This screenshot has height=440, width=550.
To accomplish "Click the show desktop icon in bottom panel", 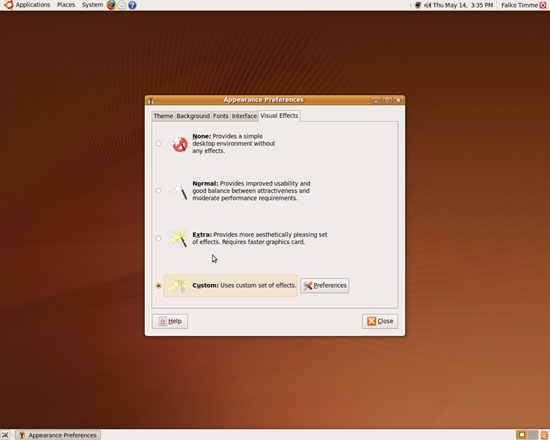I will 5,435.
